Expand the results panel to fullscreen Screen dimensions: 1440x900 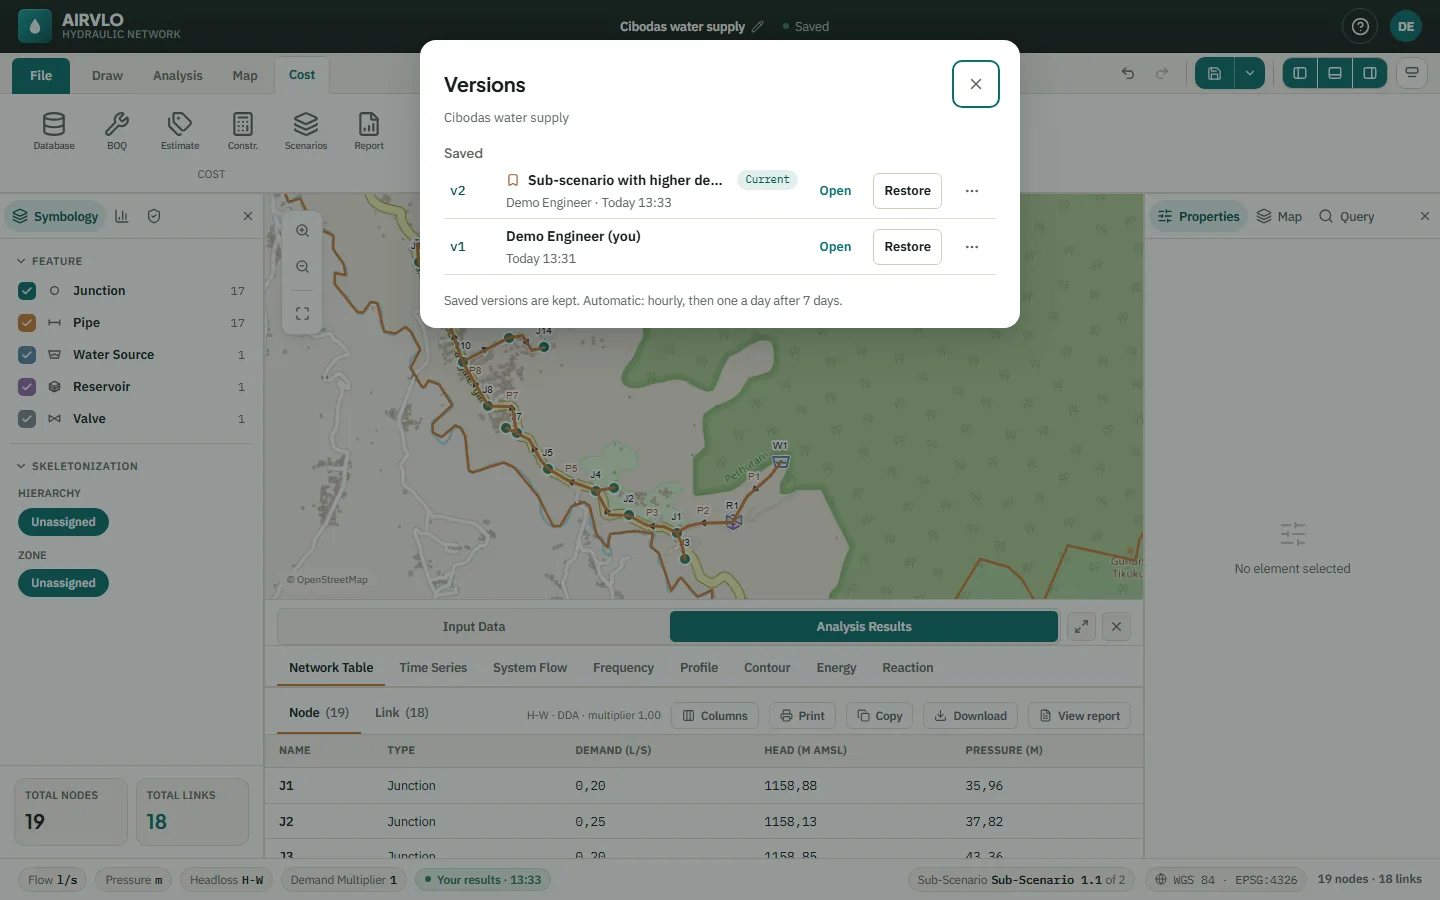coord(1081,627)
